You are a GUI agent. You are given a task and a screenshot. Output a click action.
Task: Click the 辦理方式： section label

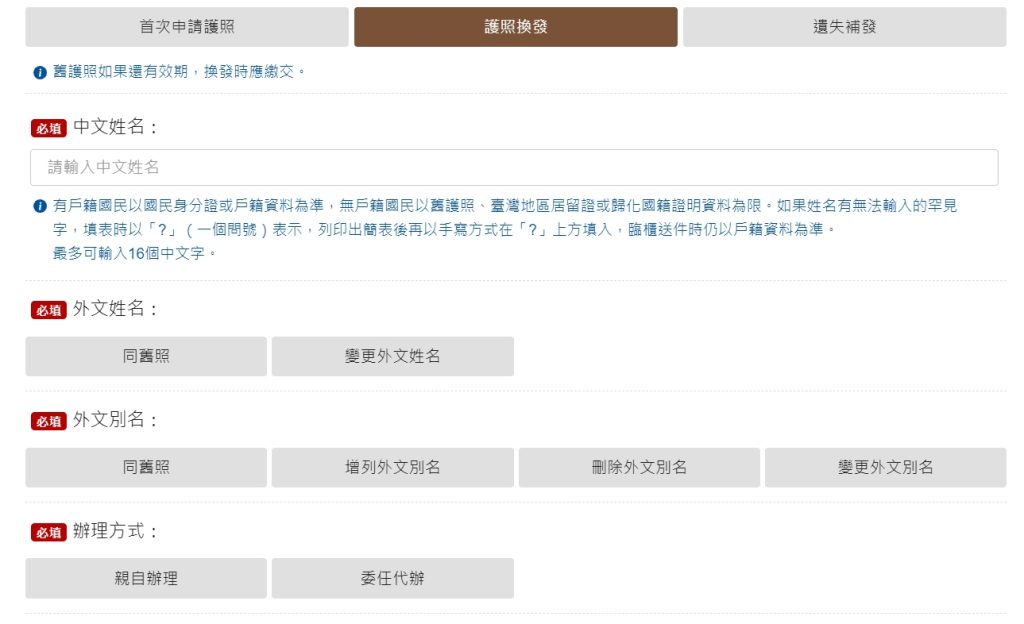(x=116, y=531)
